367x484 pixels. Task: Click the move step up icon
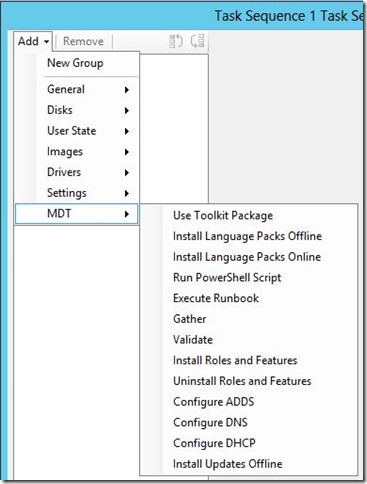click(x=176, y=41)
